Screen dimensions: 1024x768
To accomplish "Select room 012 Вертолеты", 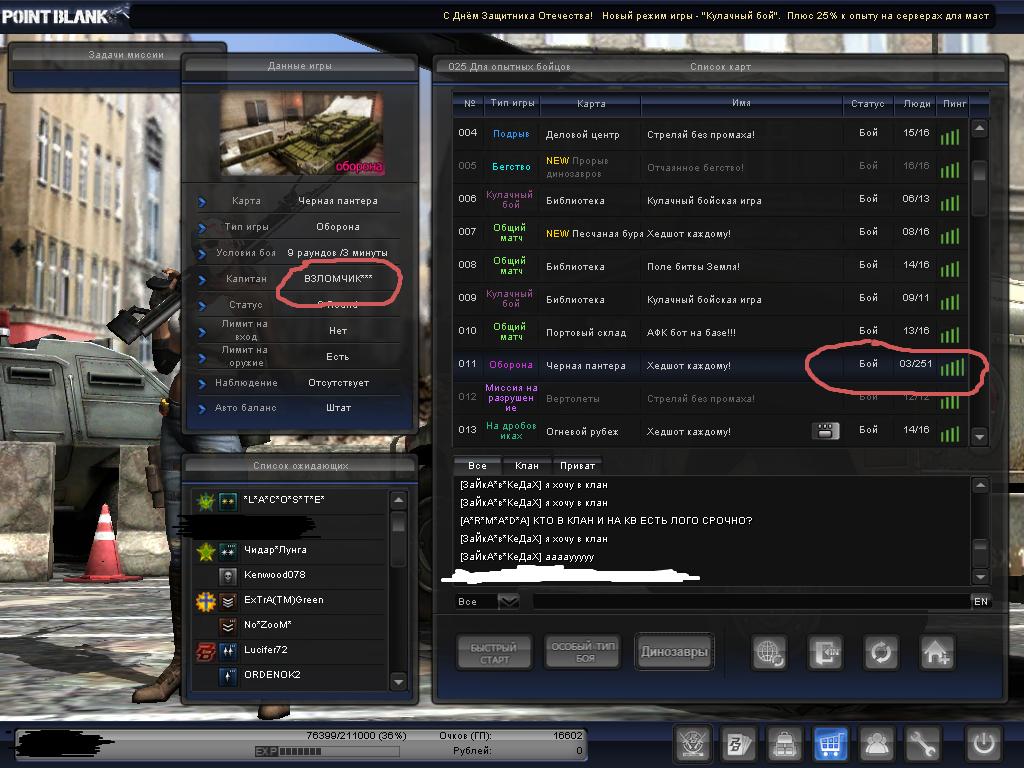I will (x=711, y=398).
